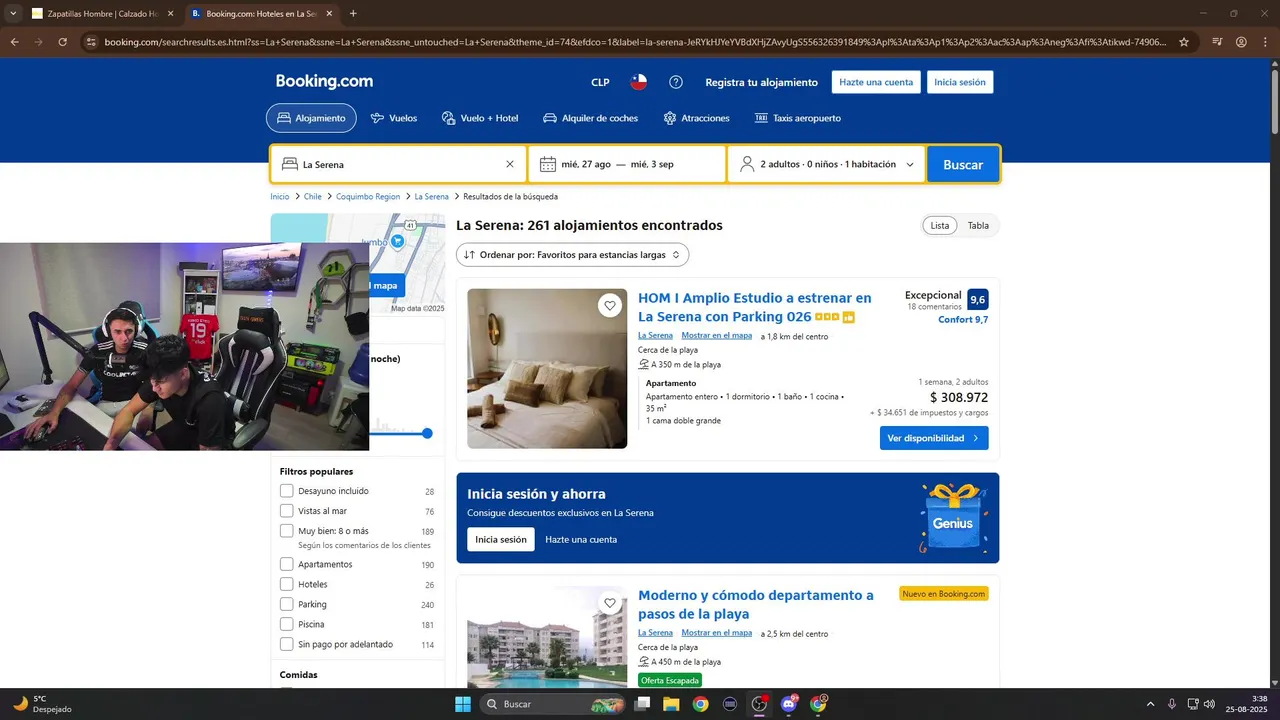Click Registra tu alojamiento link
1280x720 pixels.
pos(761,82)
